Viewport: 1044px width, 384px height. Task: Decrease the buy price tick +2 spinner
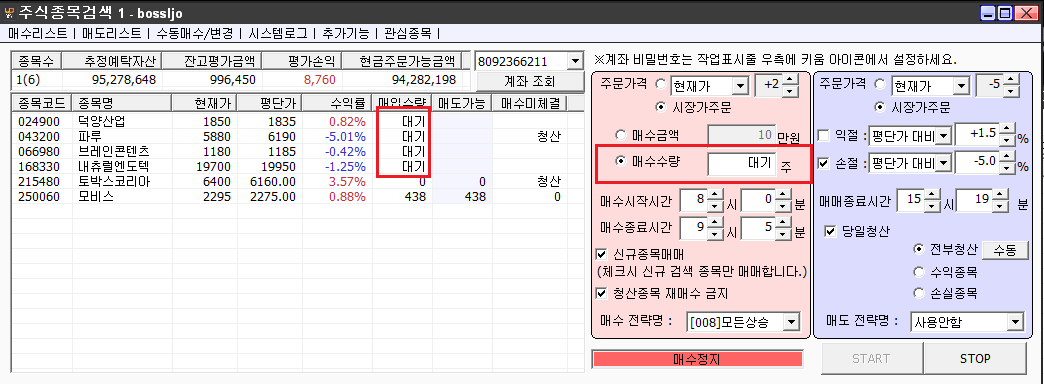point(789,91)
